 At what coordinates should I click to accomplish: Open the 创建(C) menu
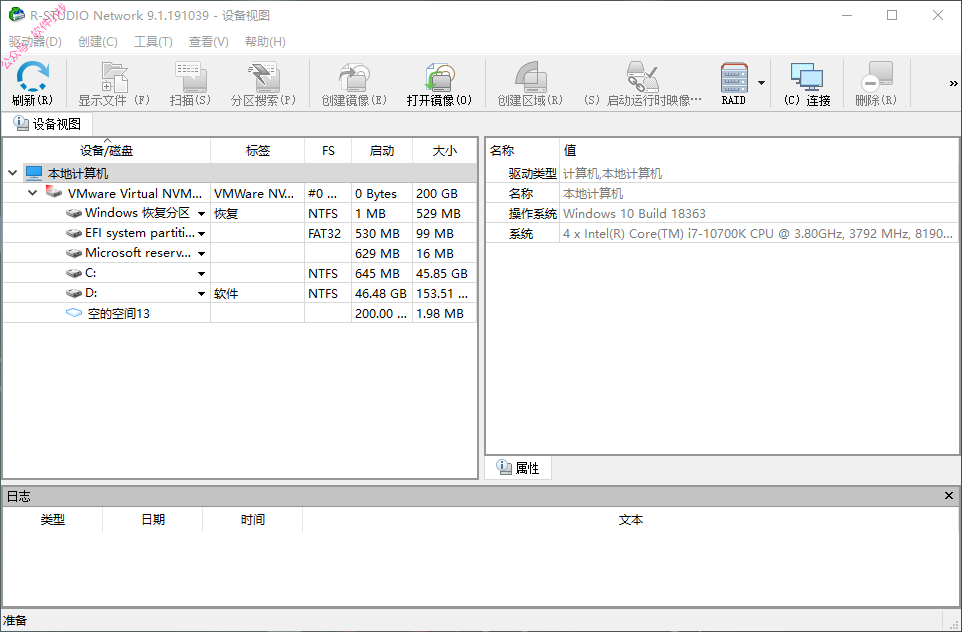click(98, 41)
